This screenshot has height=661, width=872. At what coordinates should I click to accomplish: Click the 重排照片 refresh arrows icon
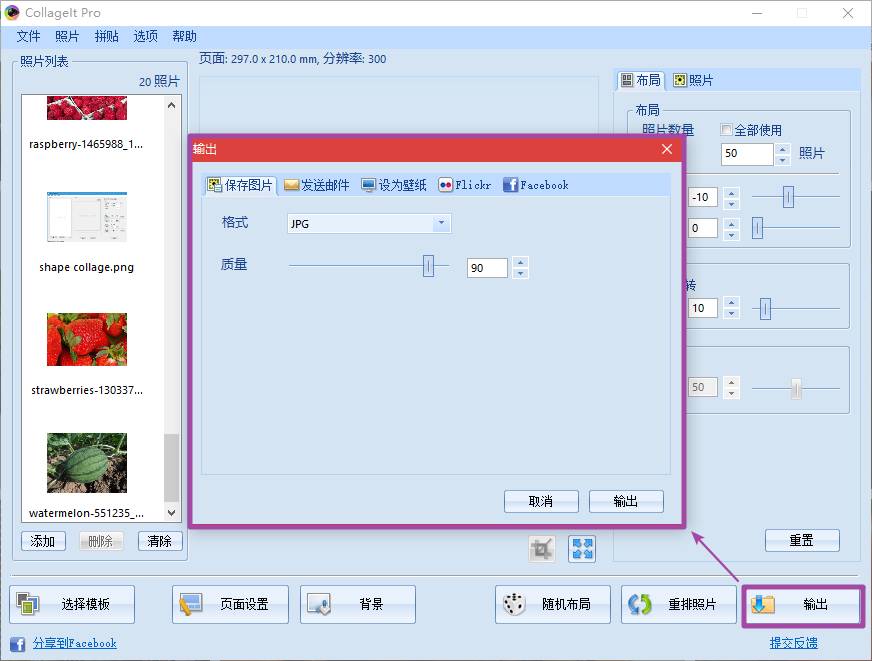[640, 604]
